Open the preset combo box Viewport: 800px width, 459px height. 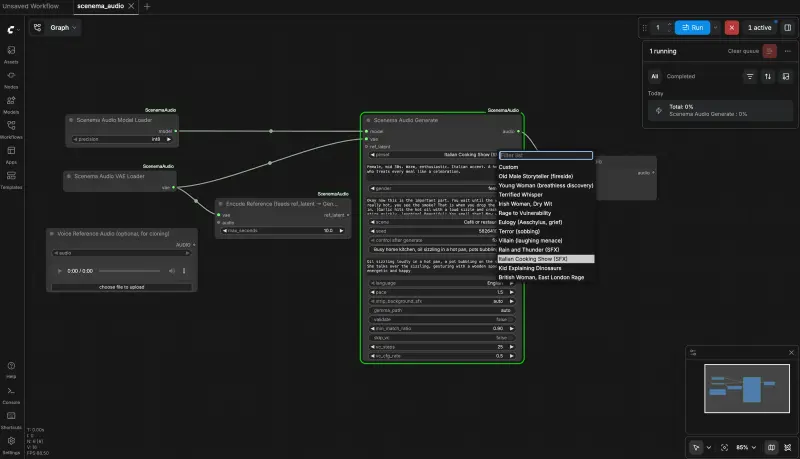[x=433, y=155]
